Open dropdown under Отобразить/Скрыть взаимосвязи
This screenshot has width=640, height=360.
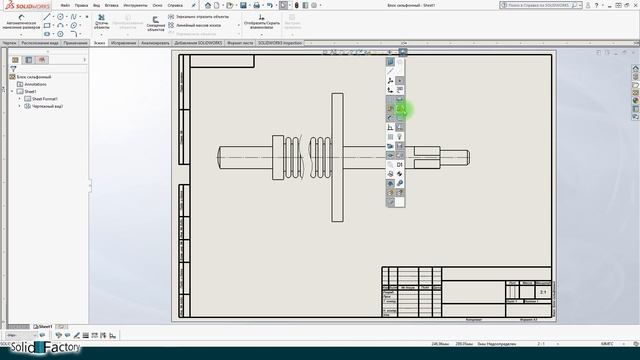point(262,35)
